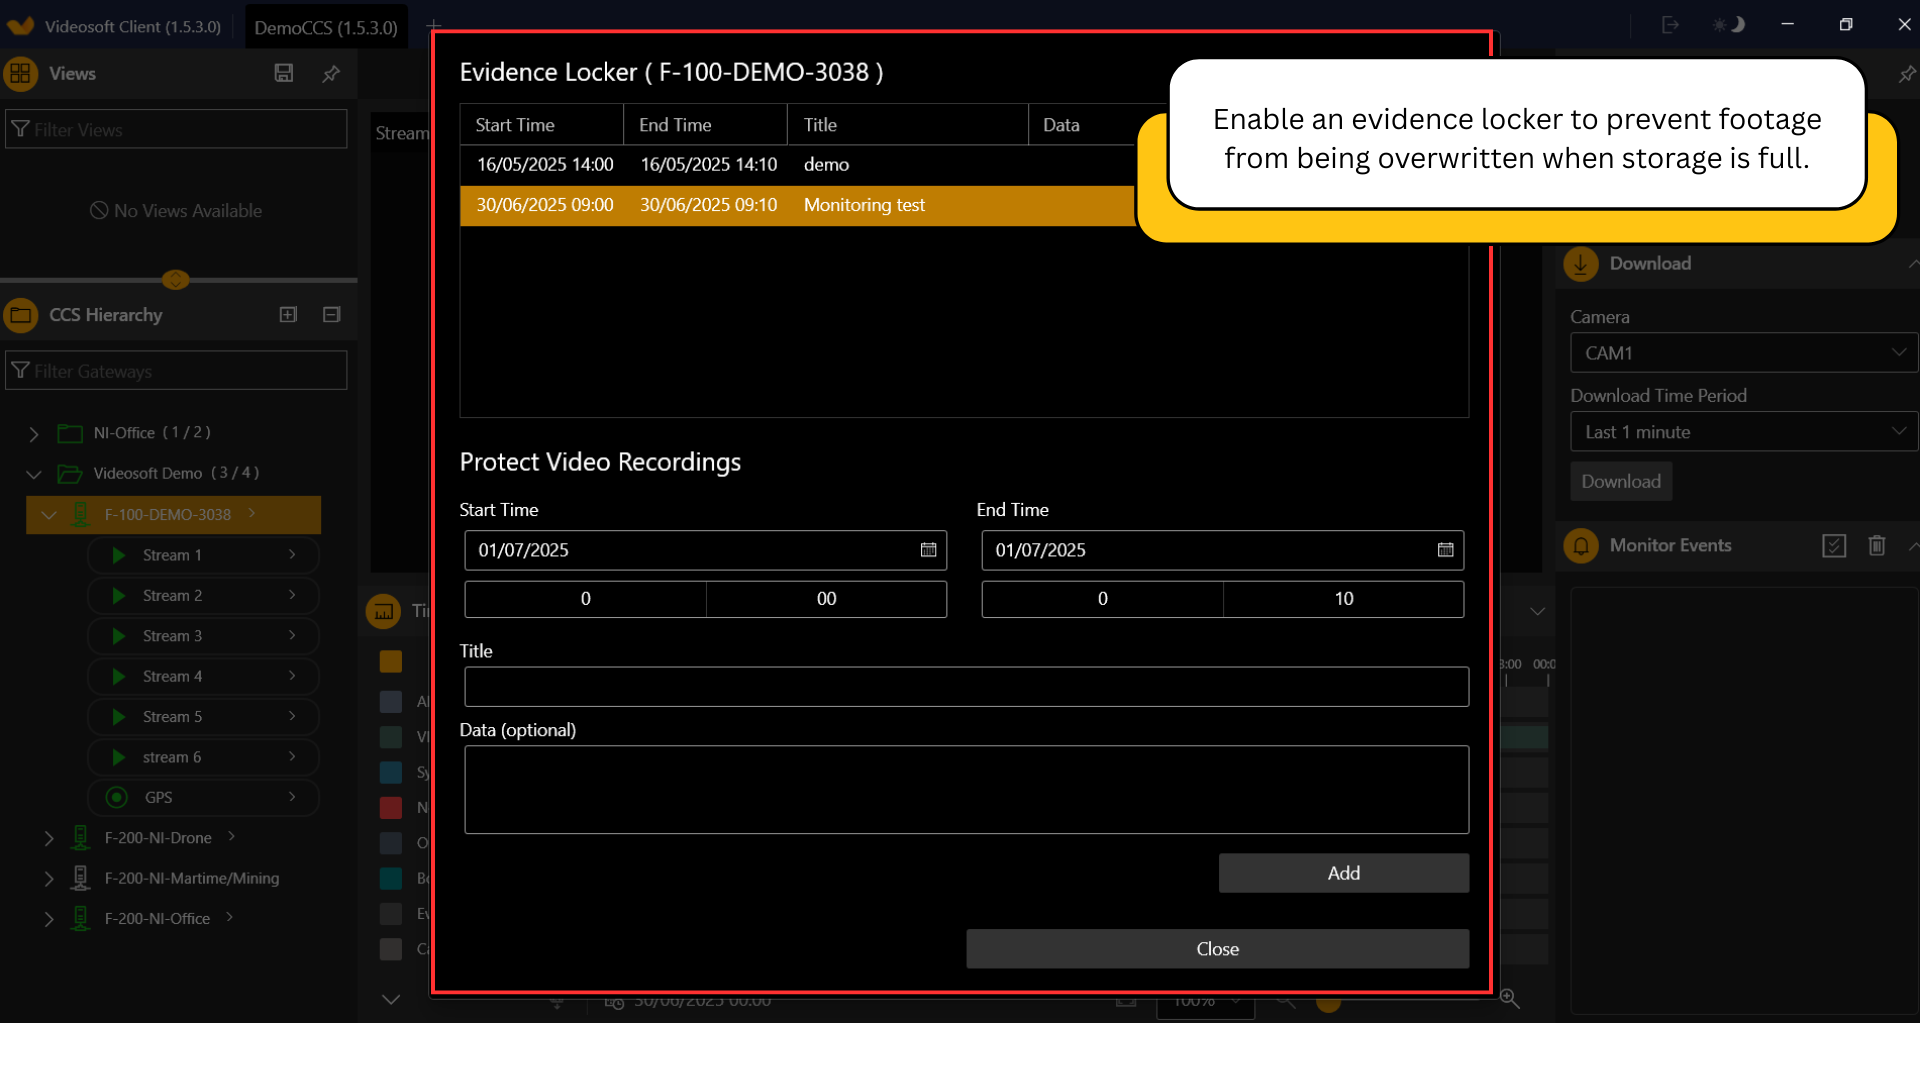The width and height of the screenshot is (1920, 1080).
Task: Toggle the red timeline filter checkbox
Action: pyautogui.click(x=391, y=807)
